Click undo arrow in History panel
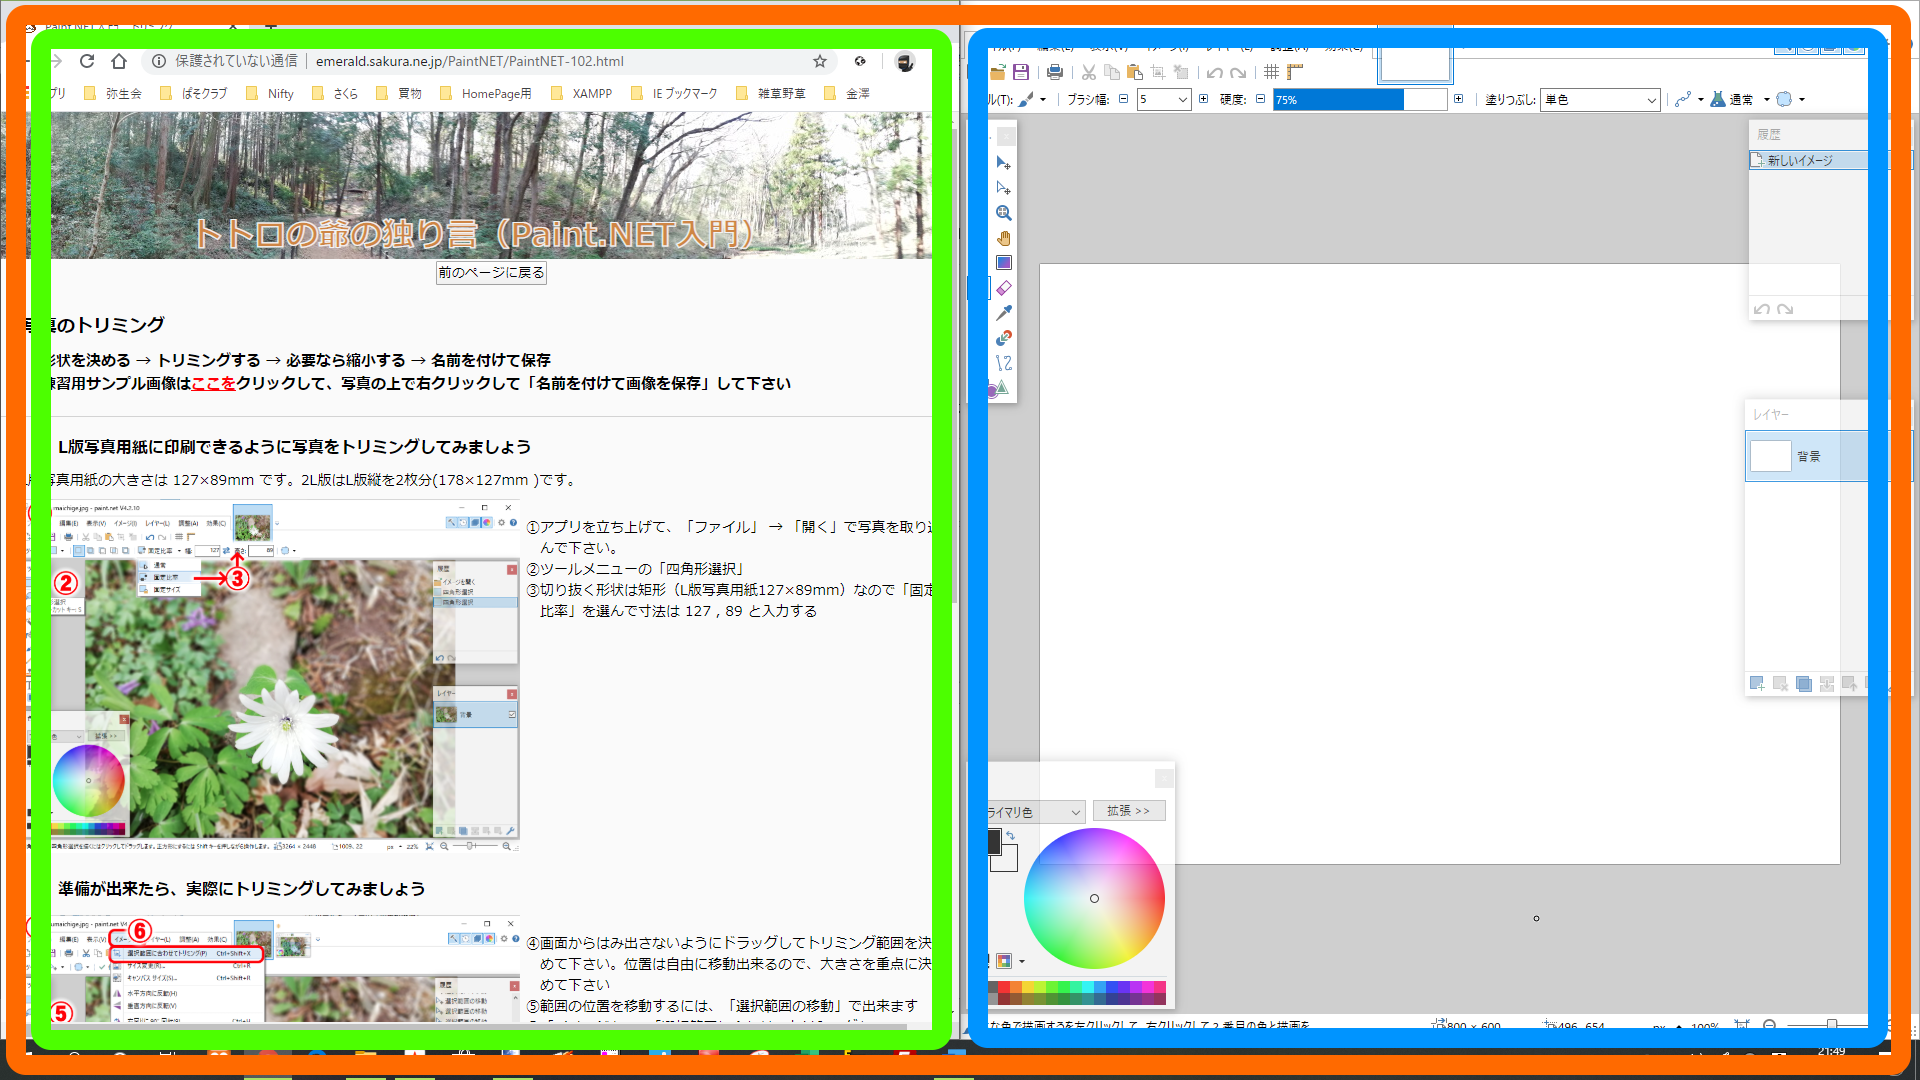Screen dimensions: 1920x1080 point(1762,309)
